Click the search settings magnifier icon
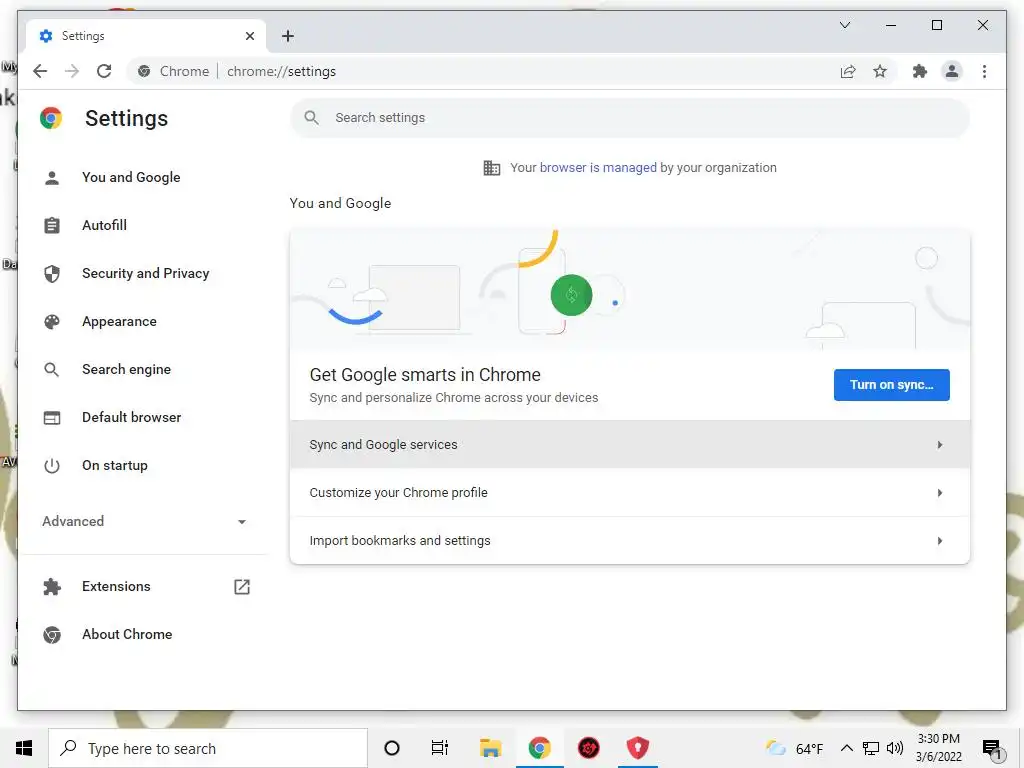 312,118
